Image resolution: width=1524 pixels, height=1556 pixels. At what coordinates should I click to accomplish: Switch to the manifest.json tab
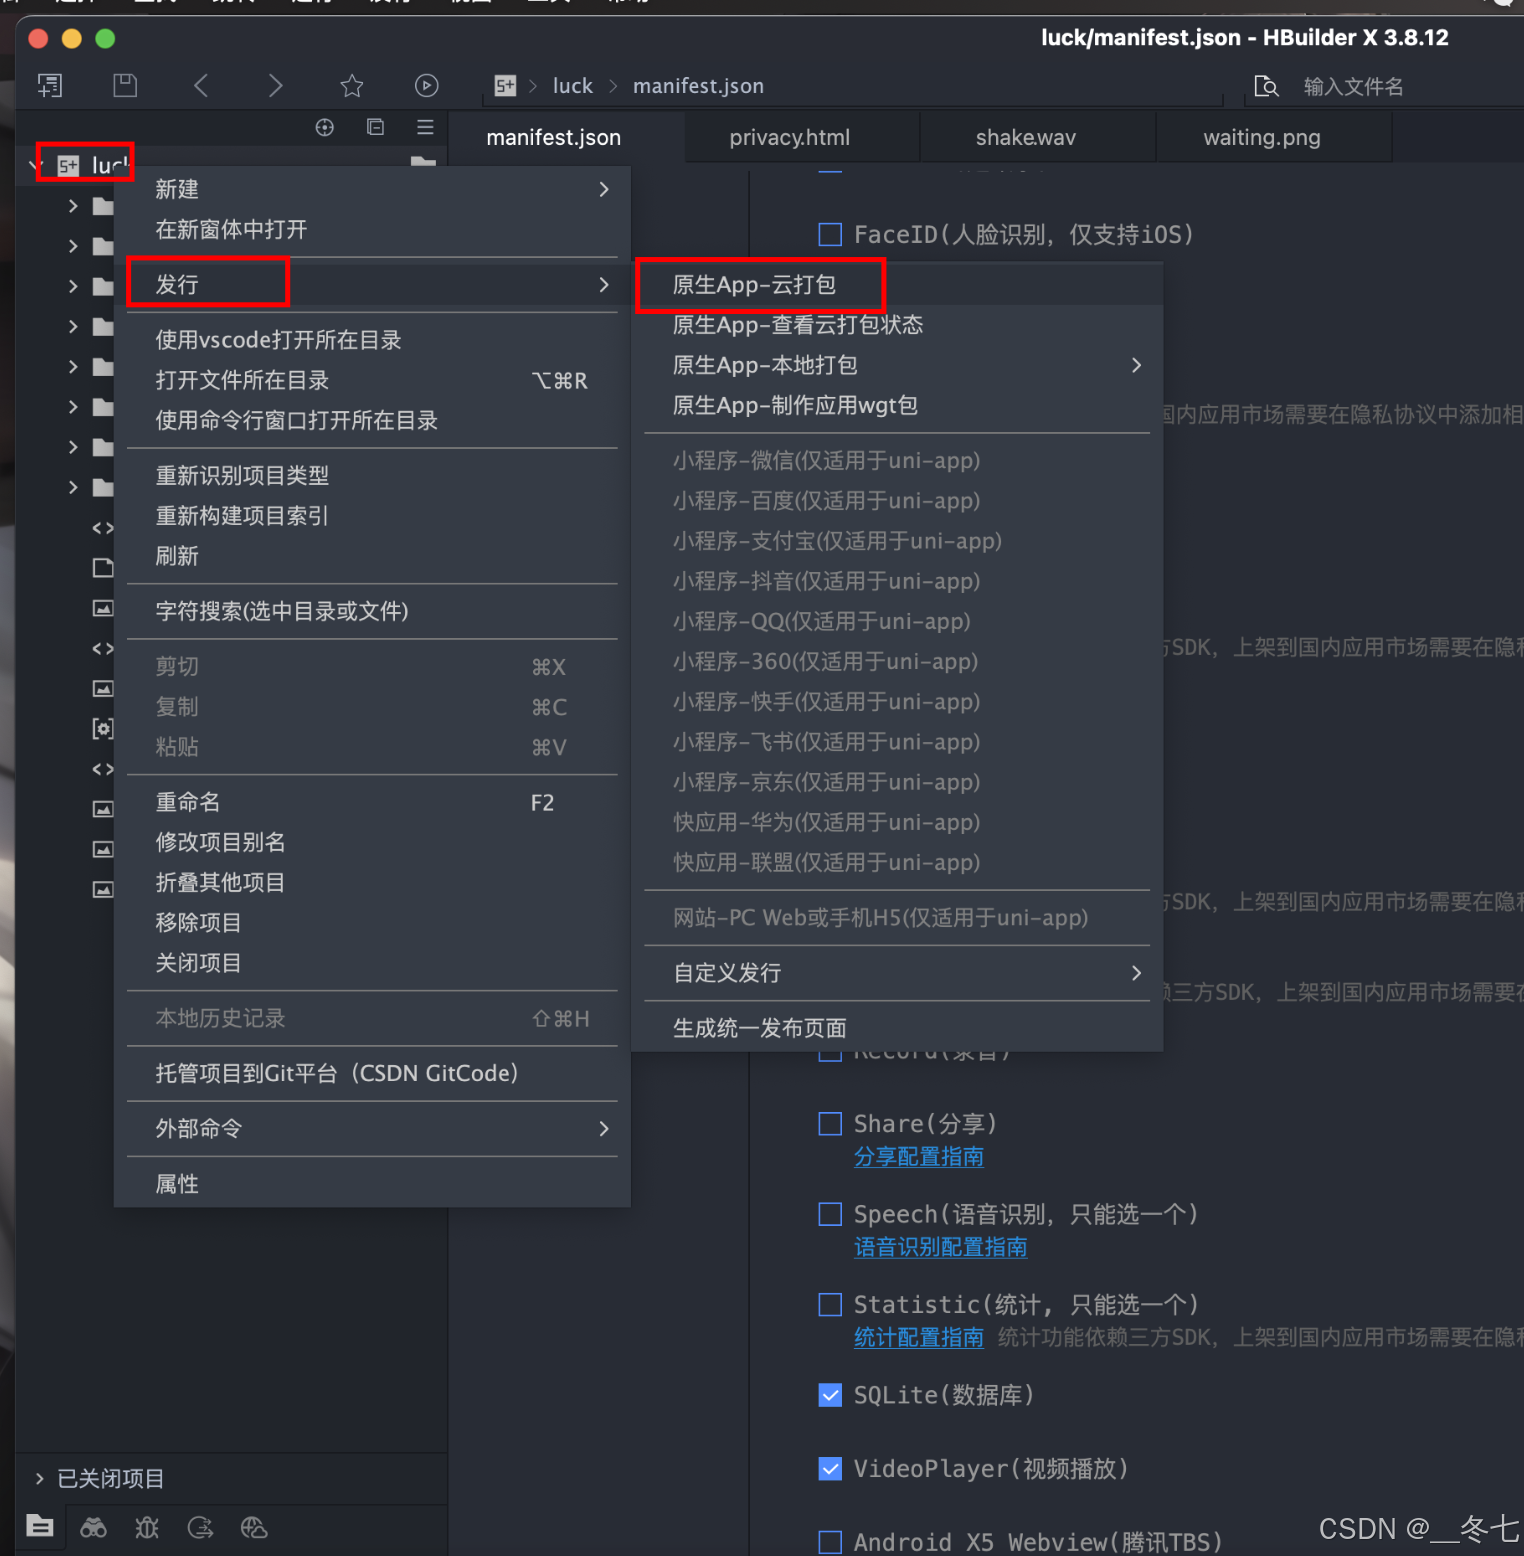[x=553, y=137]
